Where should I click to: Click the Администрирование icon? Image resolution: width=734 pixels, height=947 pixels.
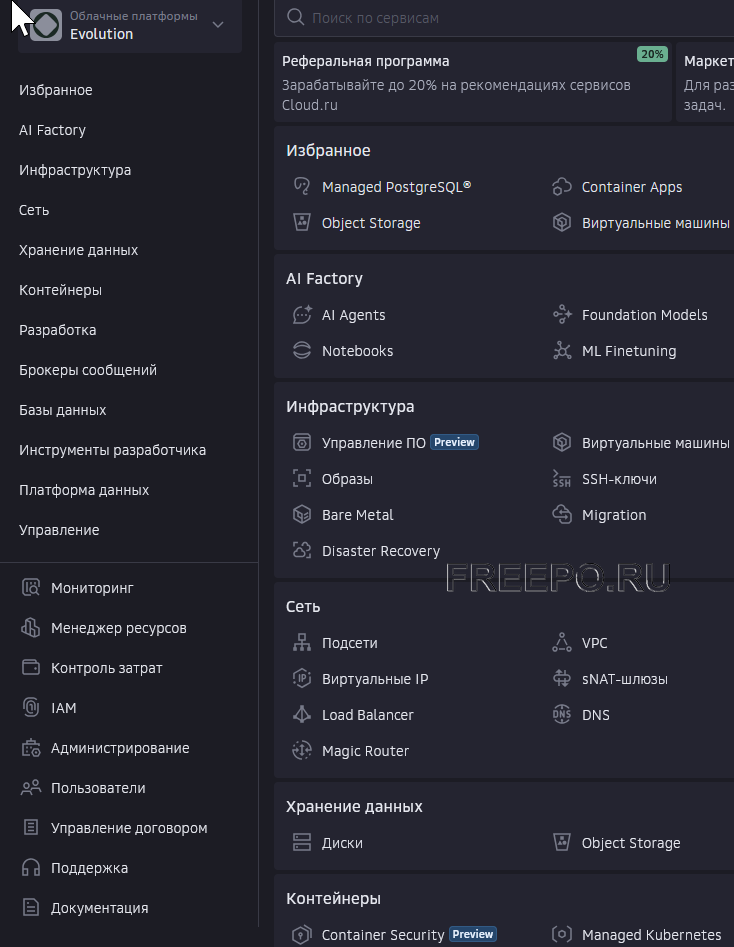pyautogui.click(x=31, y=748)
